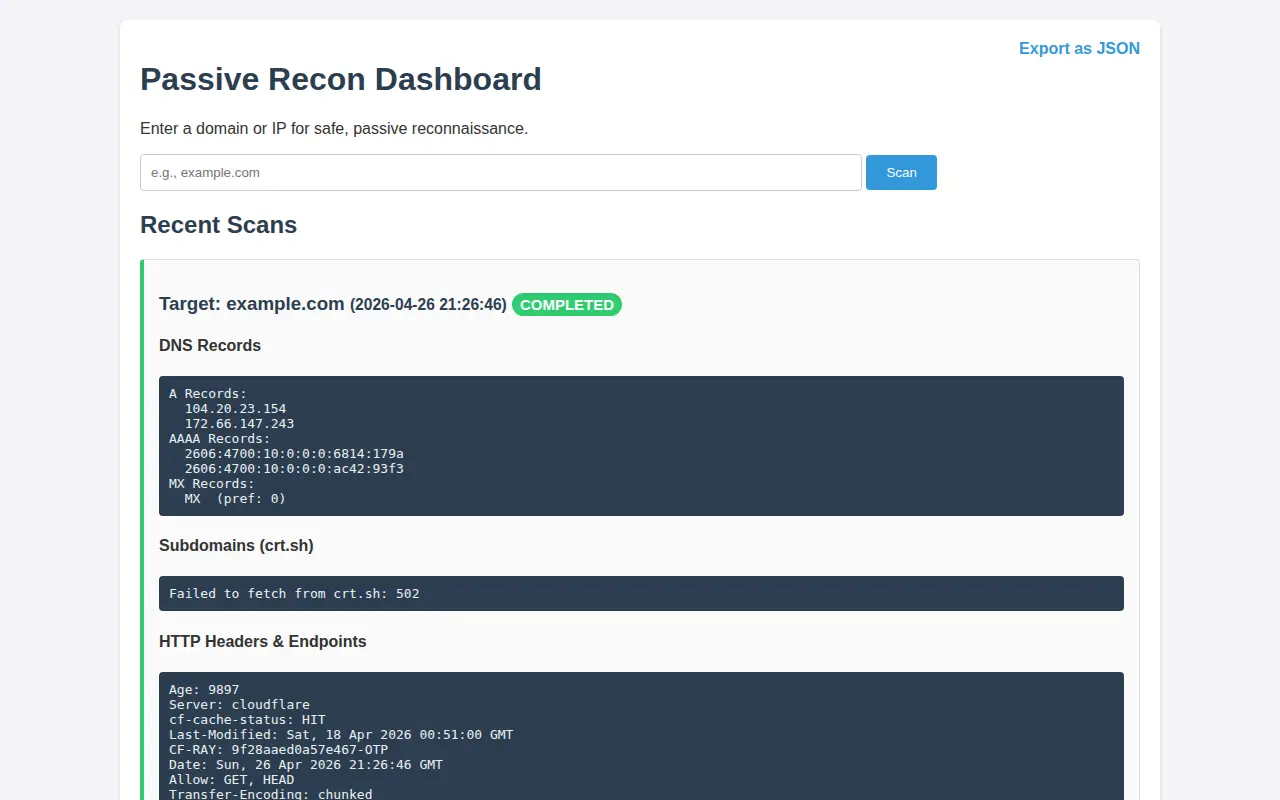Select the Date: Sun, 26 Apr 2026 line
Image resolution: width=1280 pixels, height=800 pixels.
[x=306, y=764]
